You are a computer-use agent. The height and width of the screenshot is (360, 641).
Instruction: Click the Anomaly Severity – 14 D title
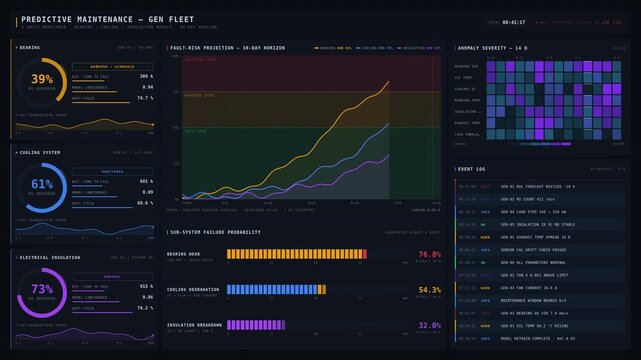[492, 48]
